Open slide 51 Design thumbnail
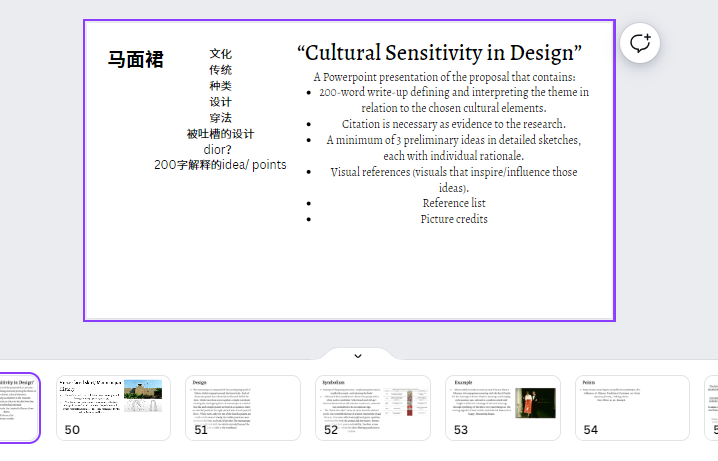 coord(243,408)
